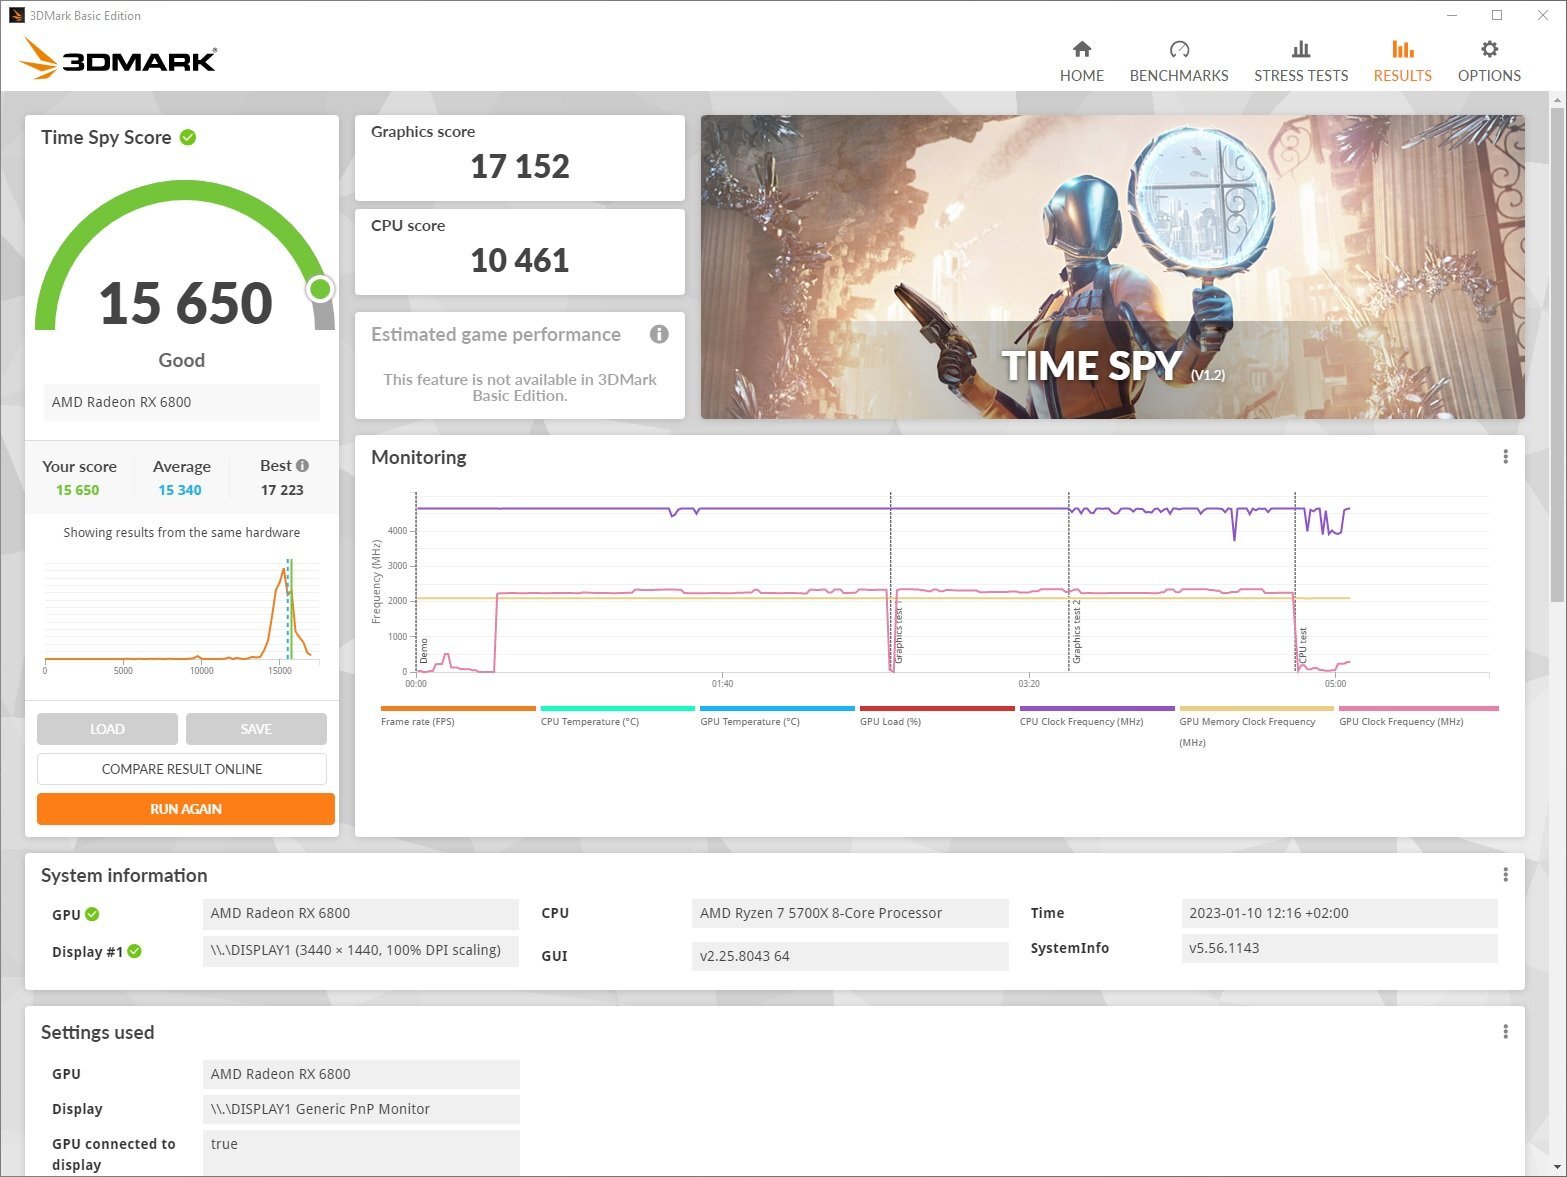
Task: Click the AMD Radeon RX 6800 field under the gauge
Action: point(182,402)
